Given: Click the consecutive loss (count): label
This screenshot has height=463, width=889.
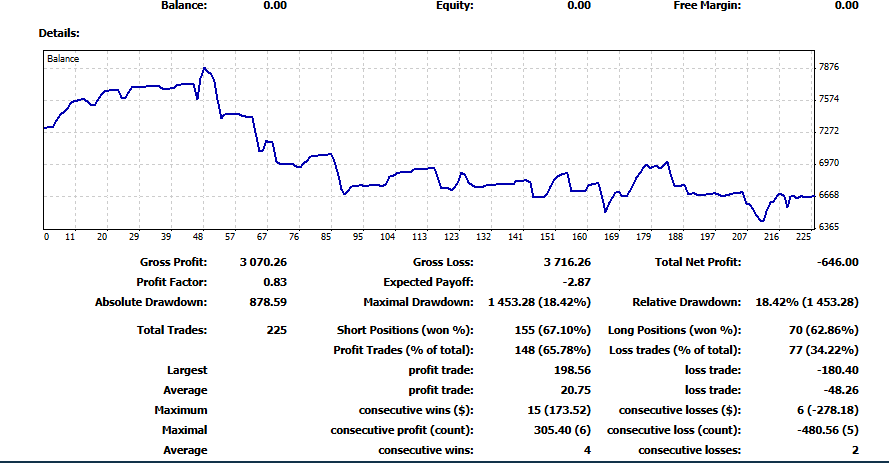Looking at the screenshot, I should tap(674, 430).
